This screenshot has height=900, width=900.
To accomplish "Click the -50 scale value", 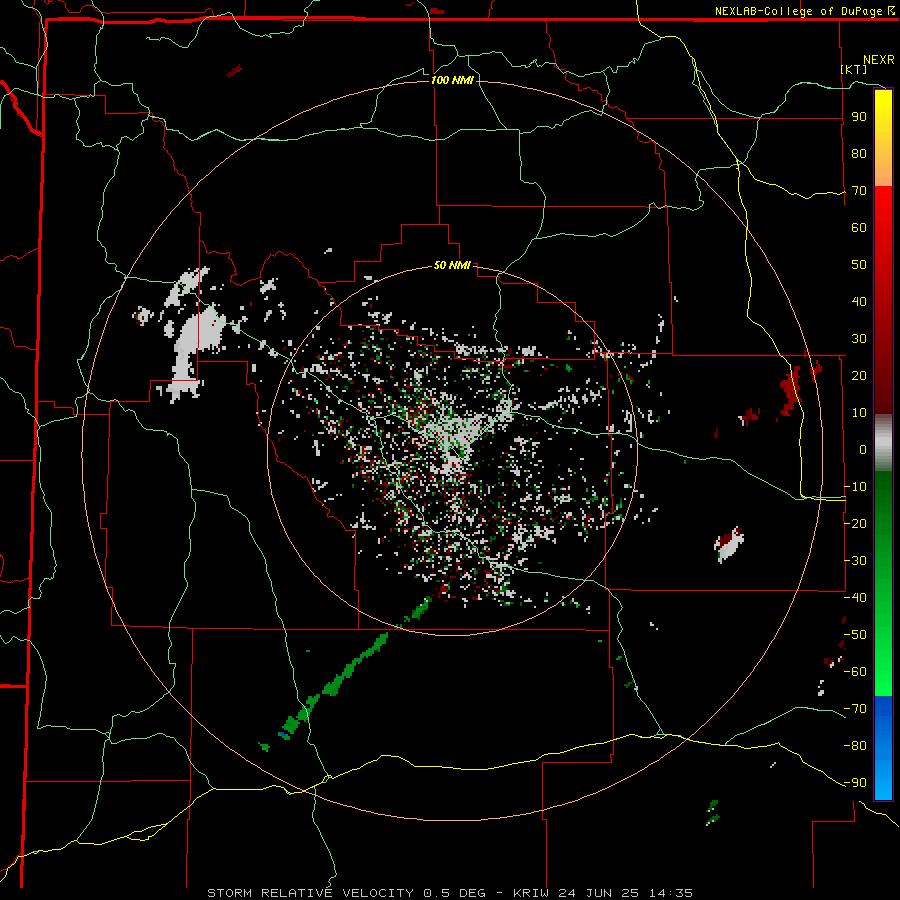I will click(x=855, y=635).
